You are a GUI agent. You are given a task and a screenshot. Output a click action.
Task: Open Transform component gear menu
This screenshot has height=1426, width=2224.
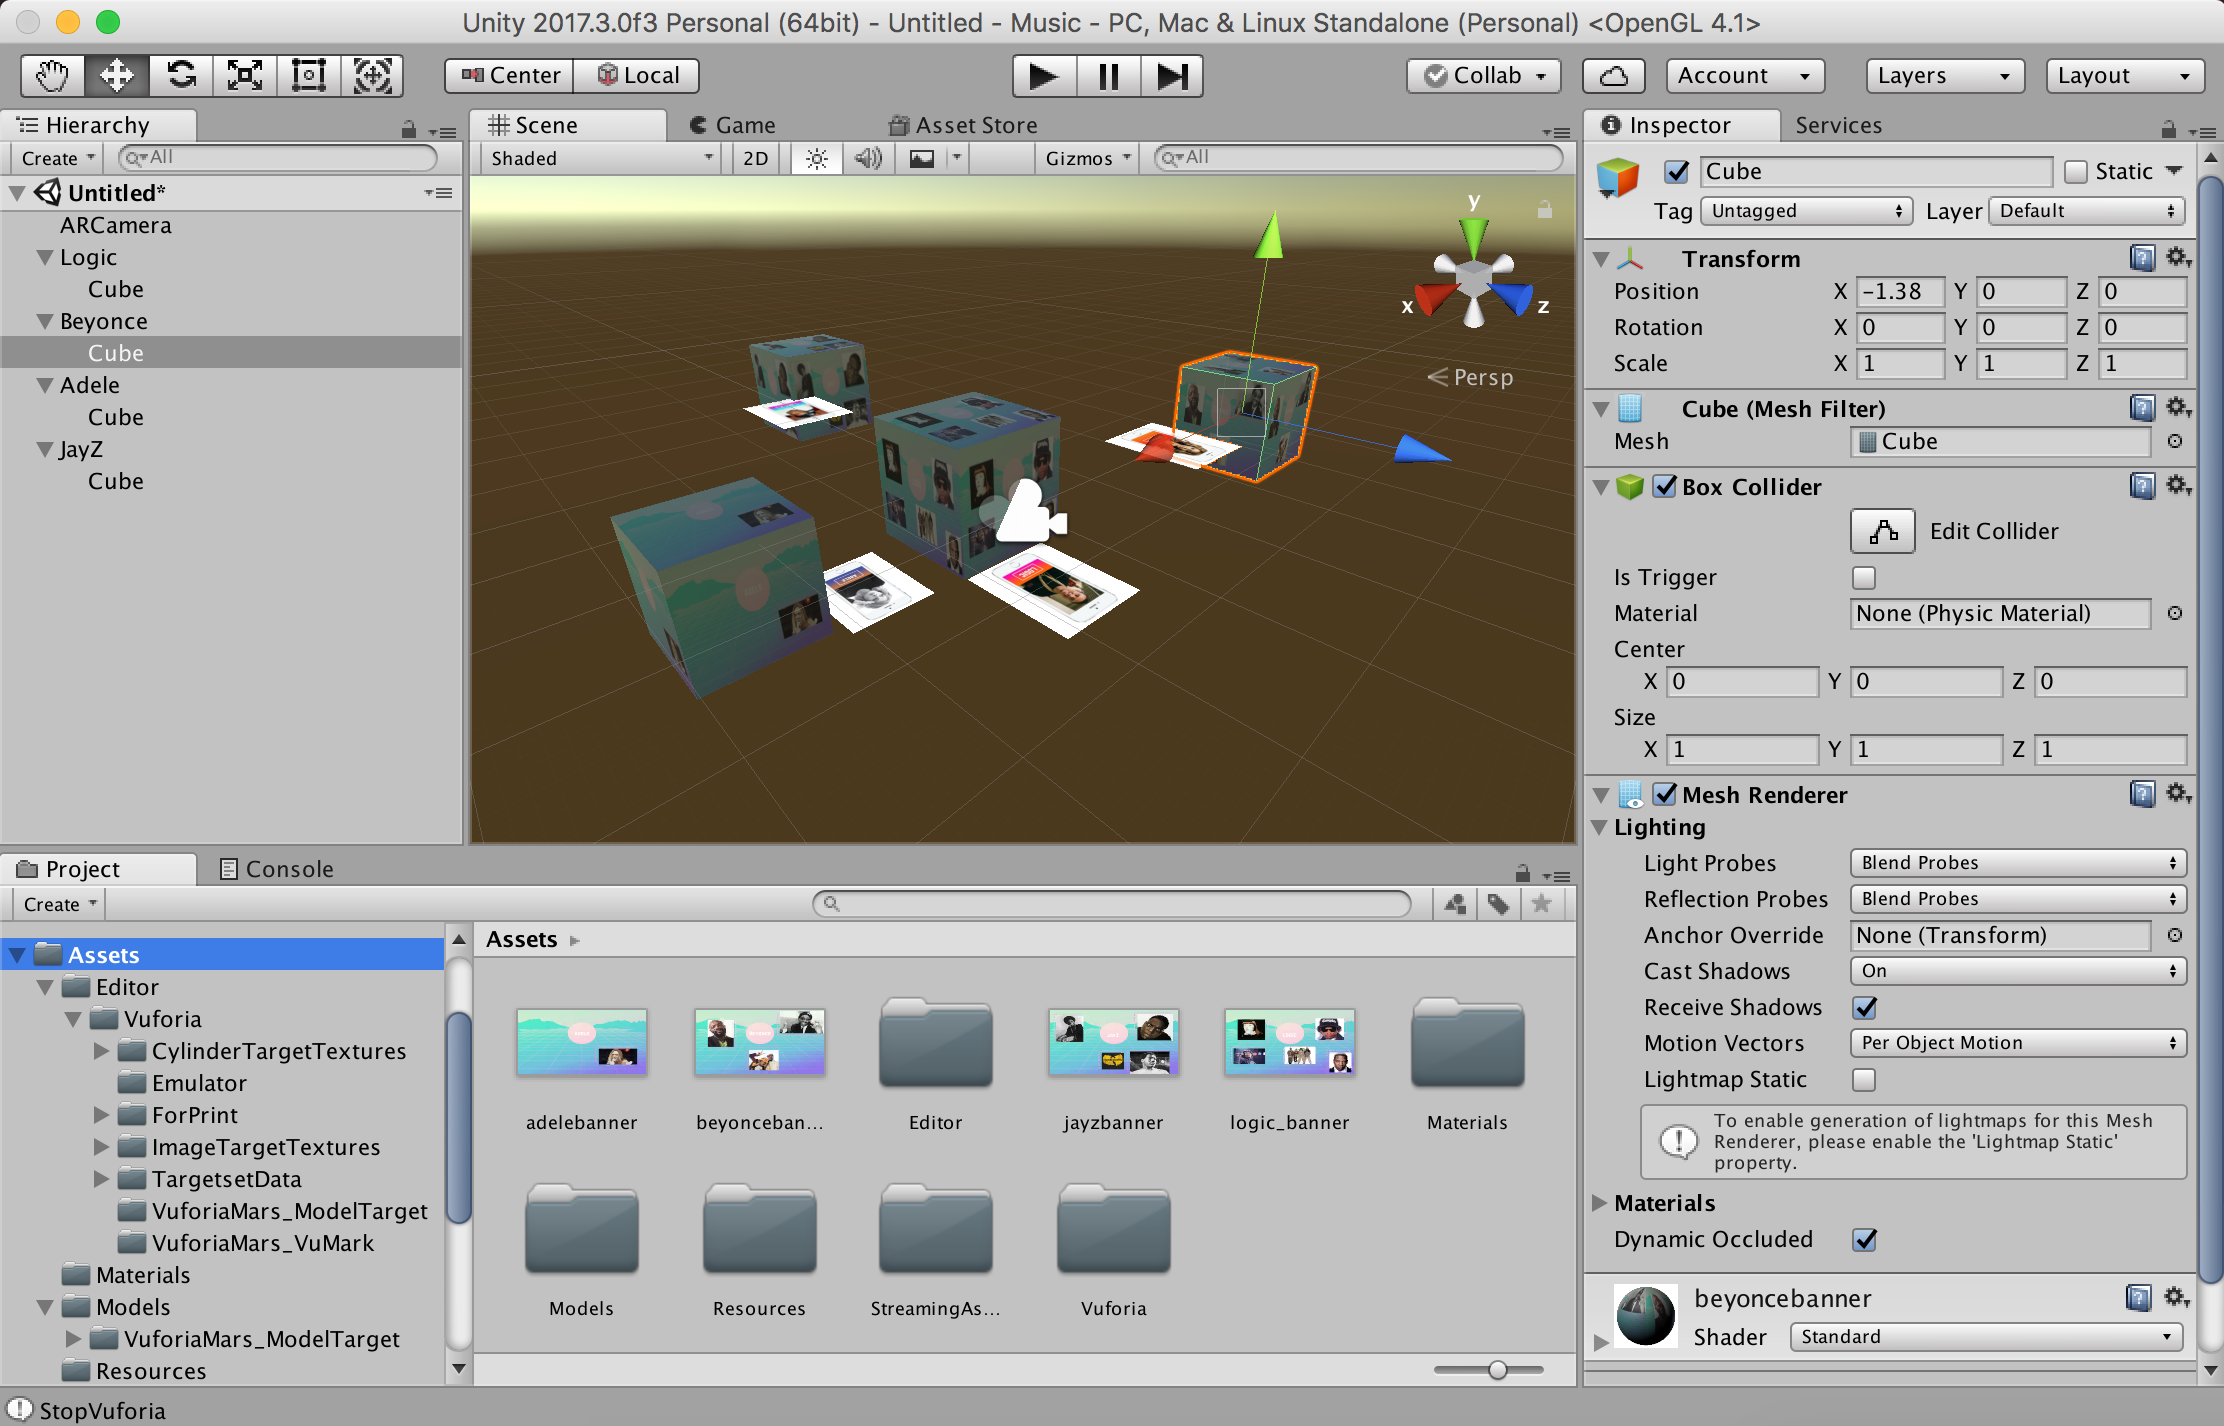point(2178,258)
